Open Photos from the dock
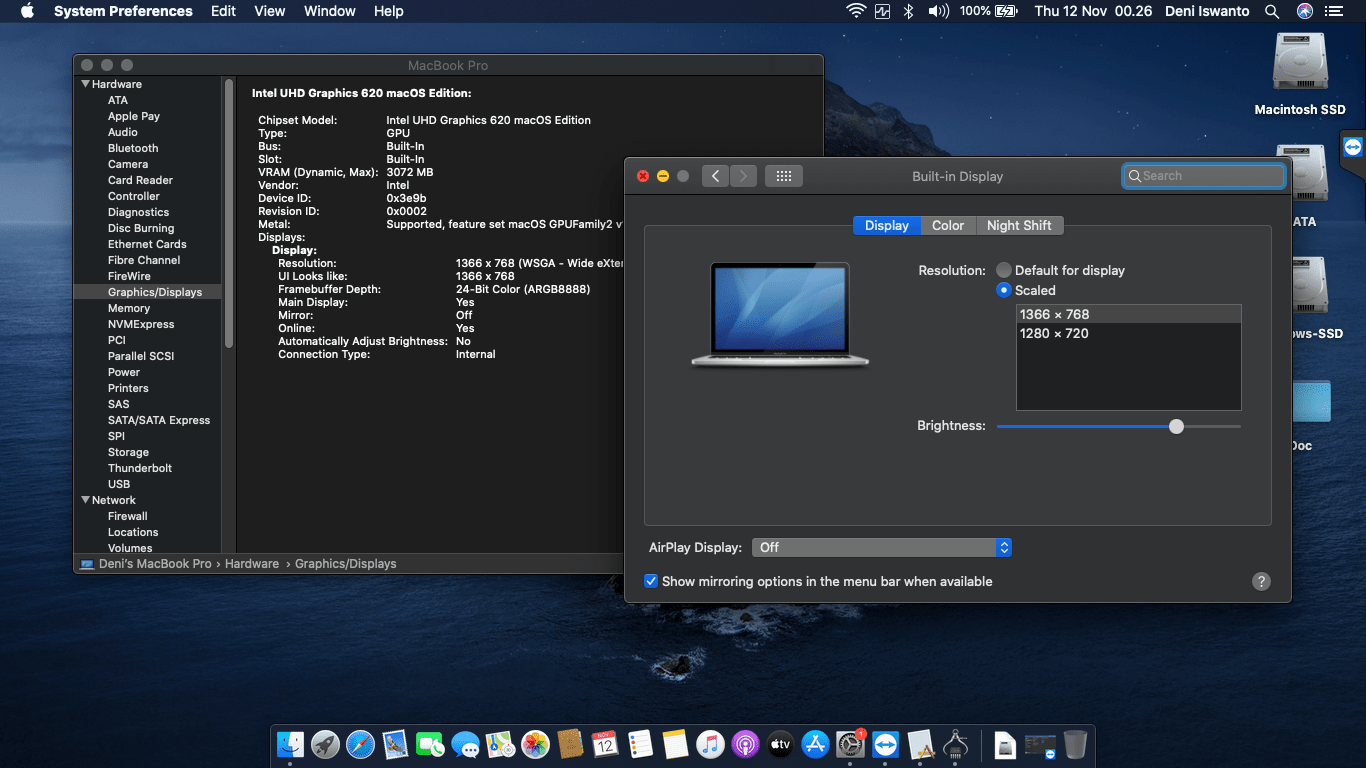Viewport: 1366px width, 768px height. click(x=535, y=744)
